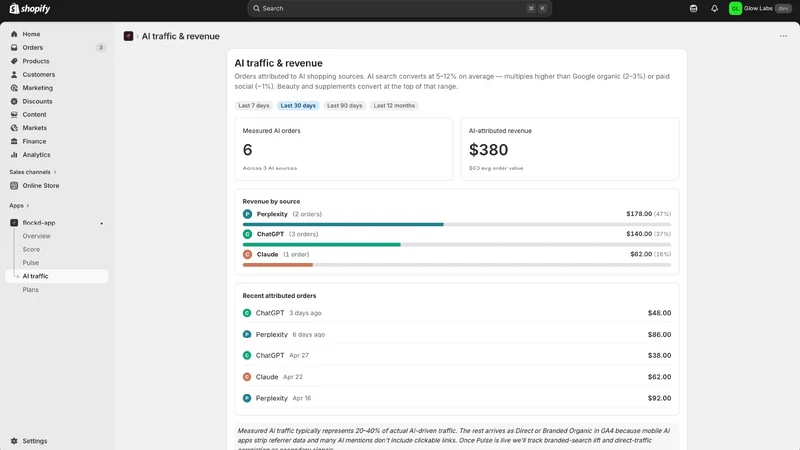
Task: Click the Online Store icon
Action: (14, 186)
